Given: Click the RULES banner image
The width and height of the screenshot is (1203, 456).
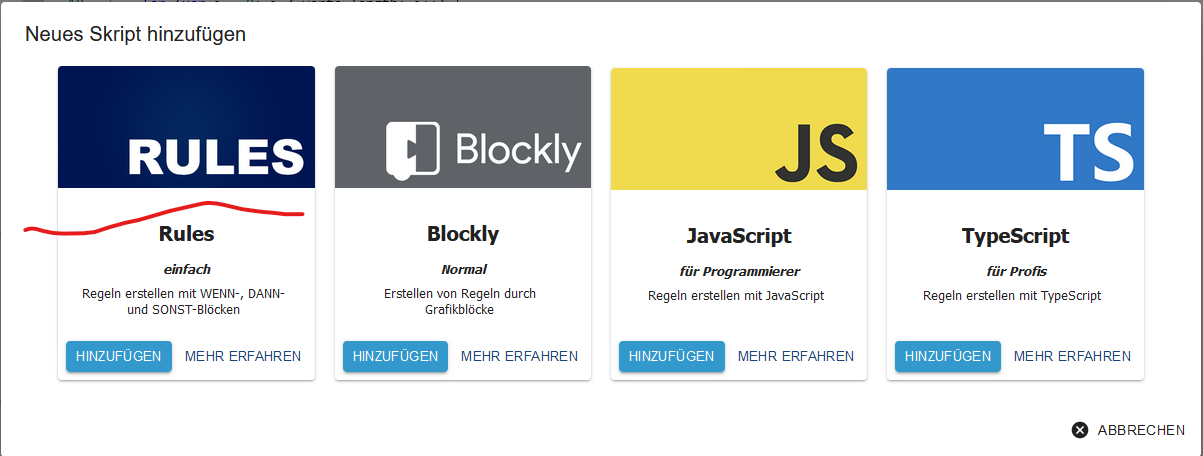Looking at the screenshot, I should pyautogui.click(x=186, y=127).
